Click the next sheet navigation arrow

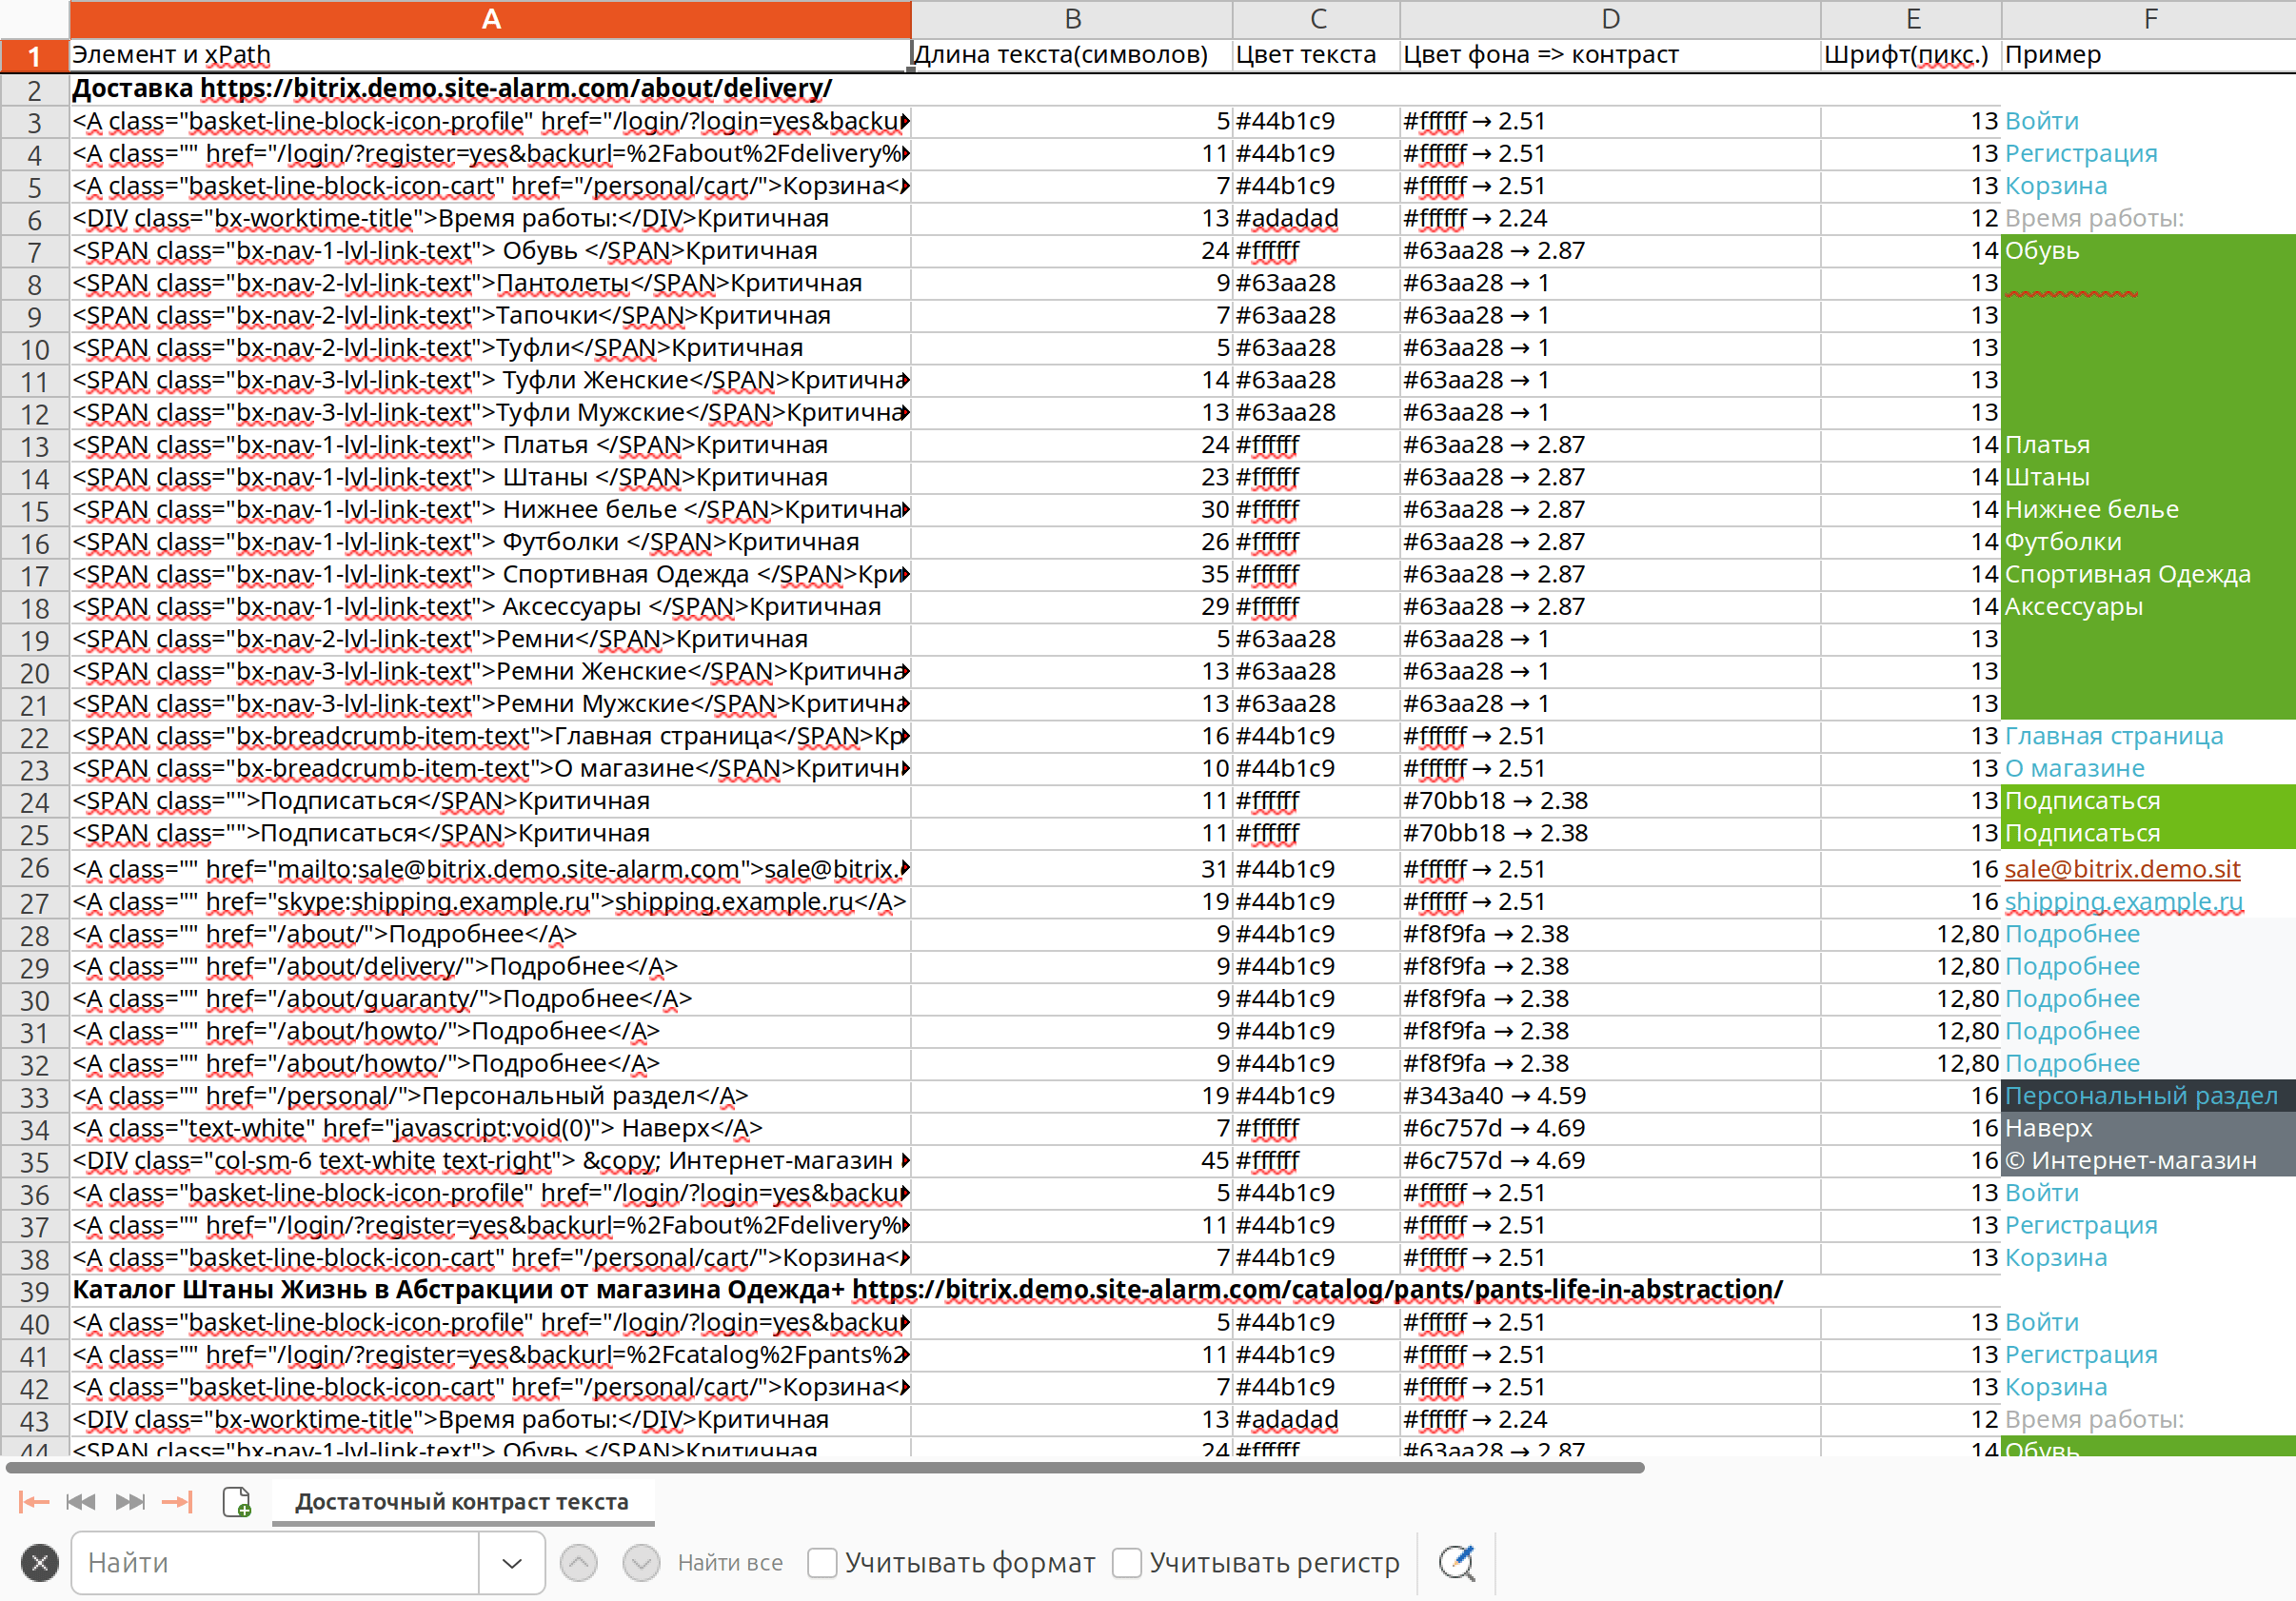(130, 1501)
